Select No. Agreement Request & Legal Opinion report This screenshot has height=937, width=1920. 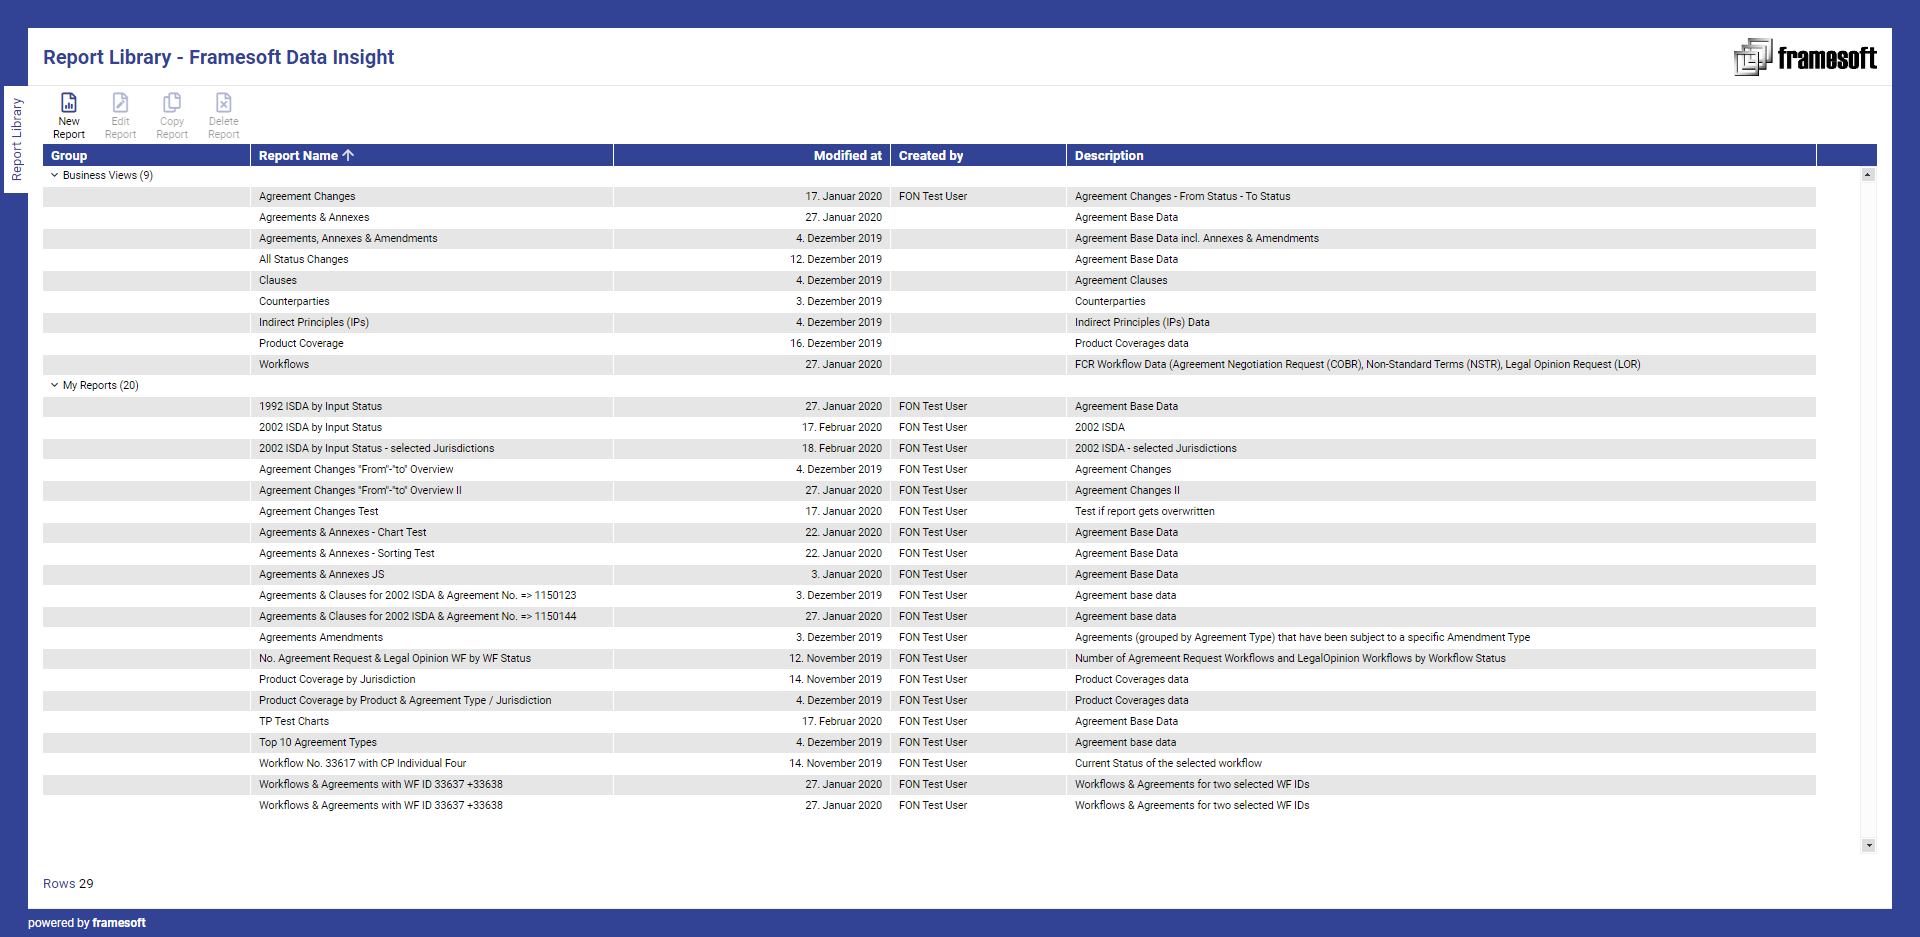(x=395, y=658)
